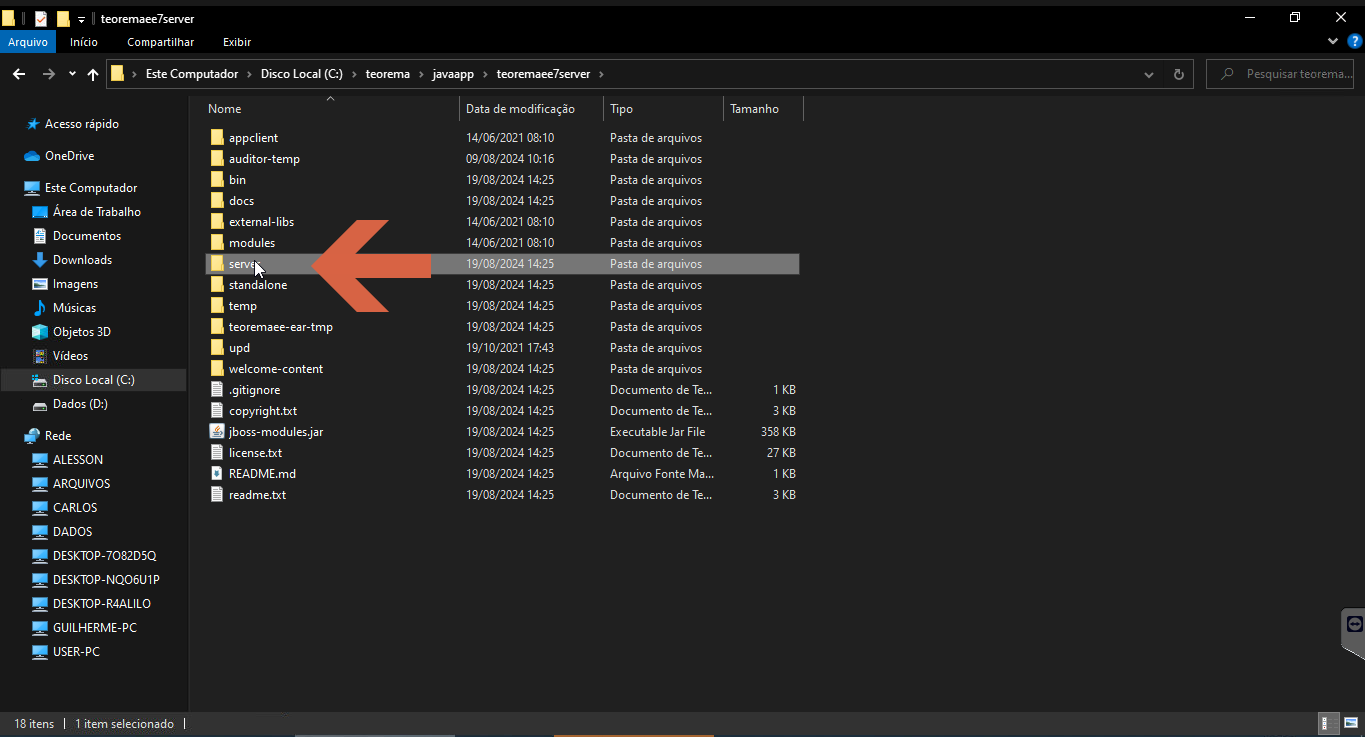The width and height of the screenshot is (1365, 737).
Task: Select the temp folder icon
Action: (x=217, y=306)
